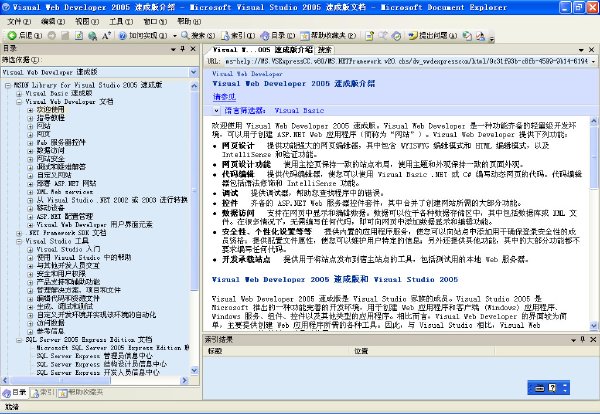Click the grey Forward arrow icon

coord(52,36)
